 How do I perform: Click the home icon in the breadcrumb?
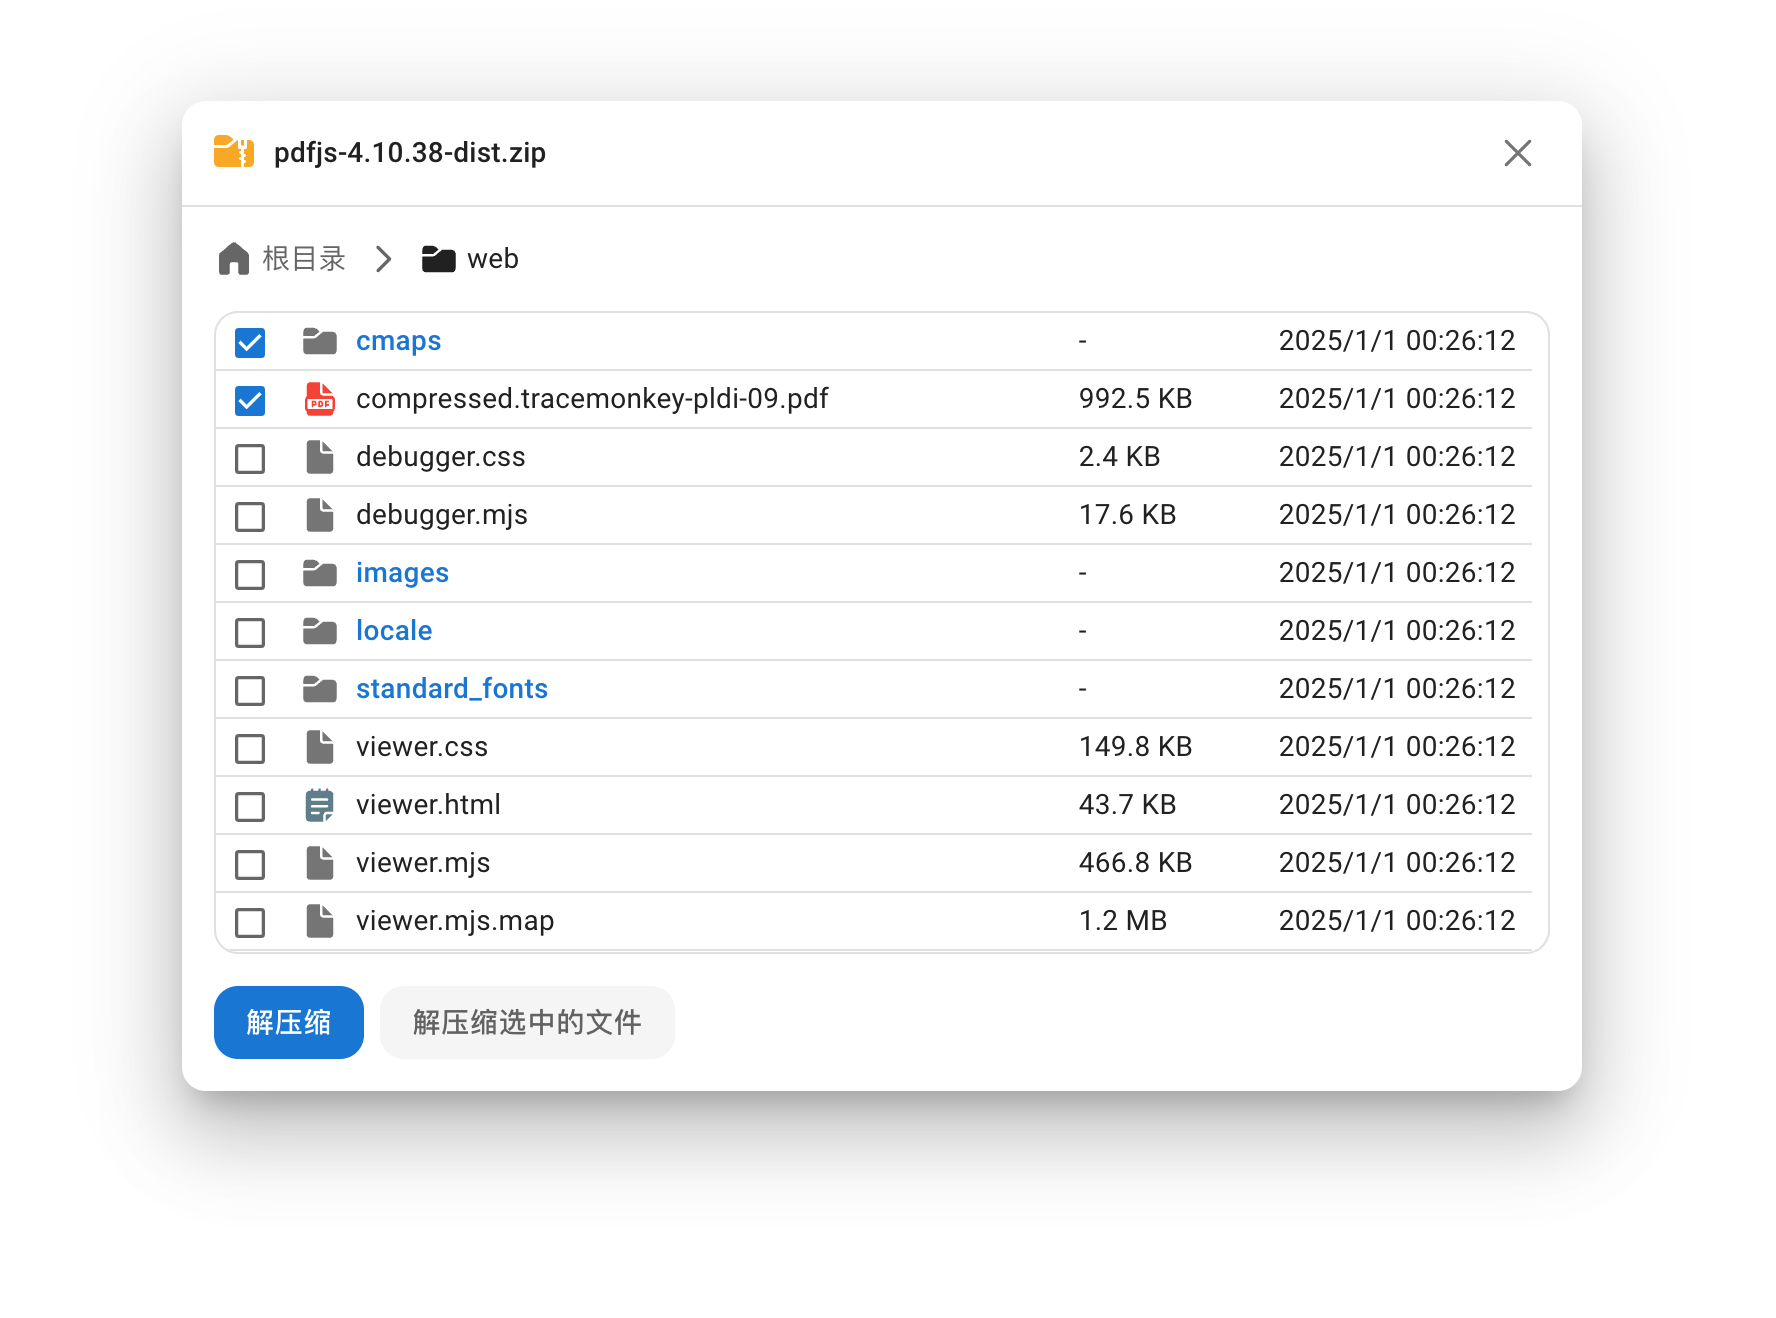[233, 258]
